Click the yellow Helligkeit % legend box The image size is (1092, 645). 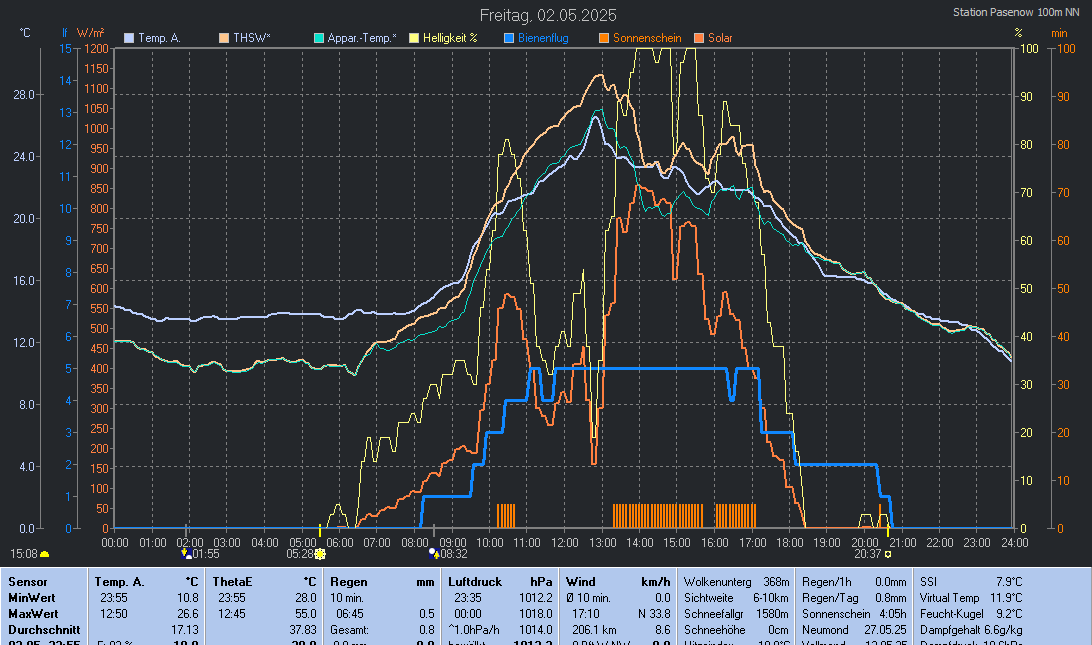414,38
